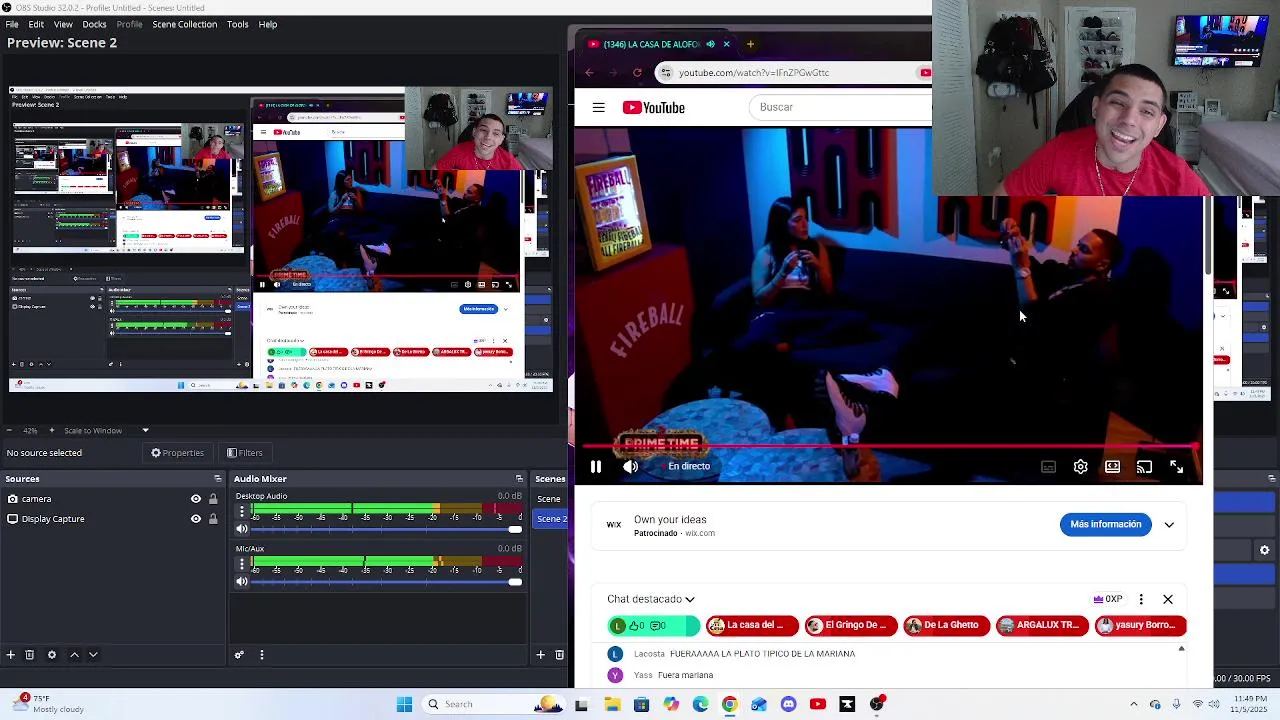Pause the YouTube live video
The width and height of the screenshot is (1280, 720).
pos(596,467)
